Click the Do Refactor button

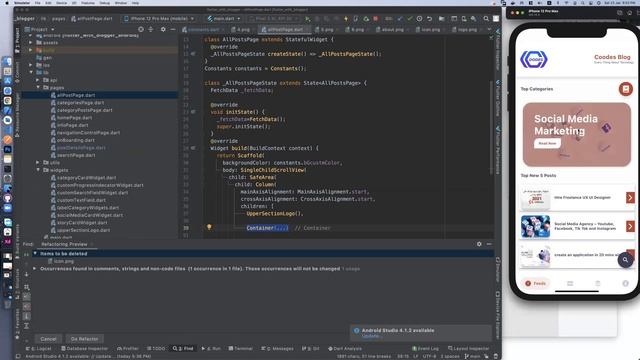point(84,339)
